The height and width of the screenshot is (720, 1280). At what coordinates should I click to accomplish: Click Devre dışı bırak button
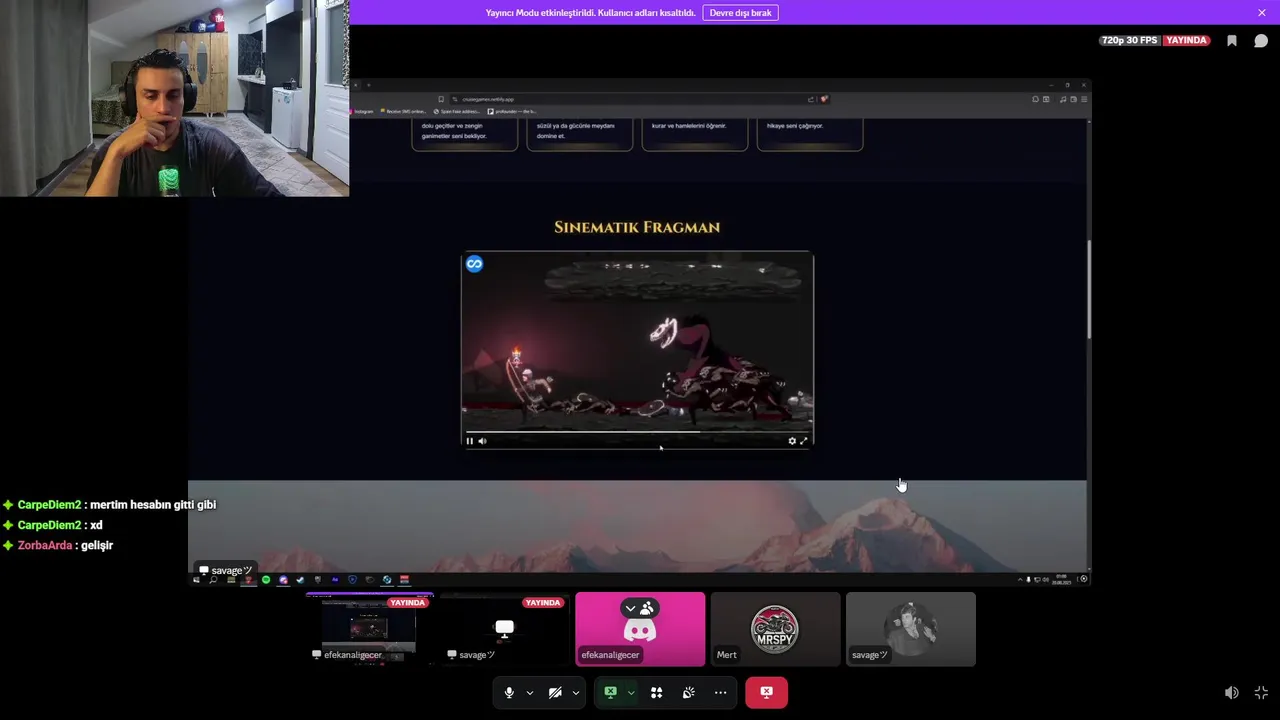[x=740, y=13]
